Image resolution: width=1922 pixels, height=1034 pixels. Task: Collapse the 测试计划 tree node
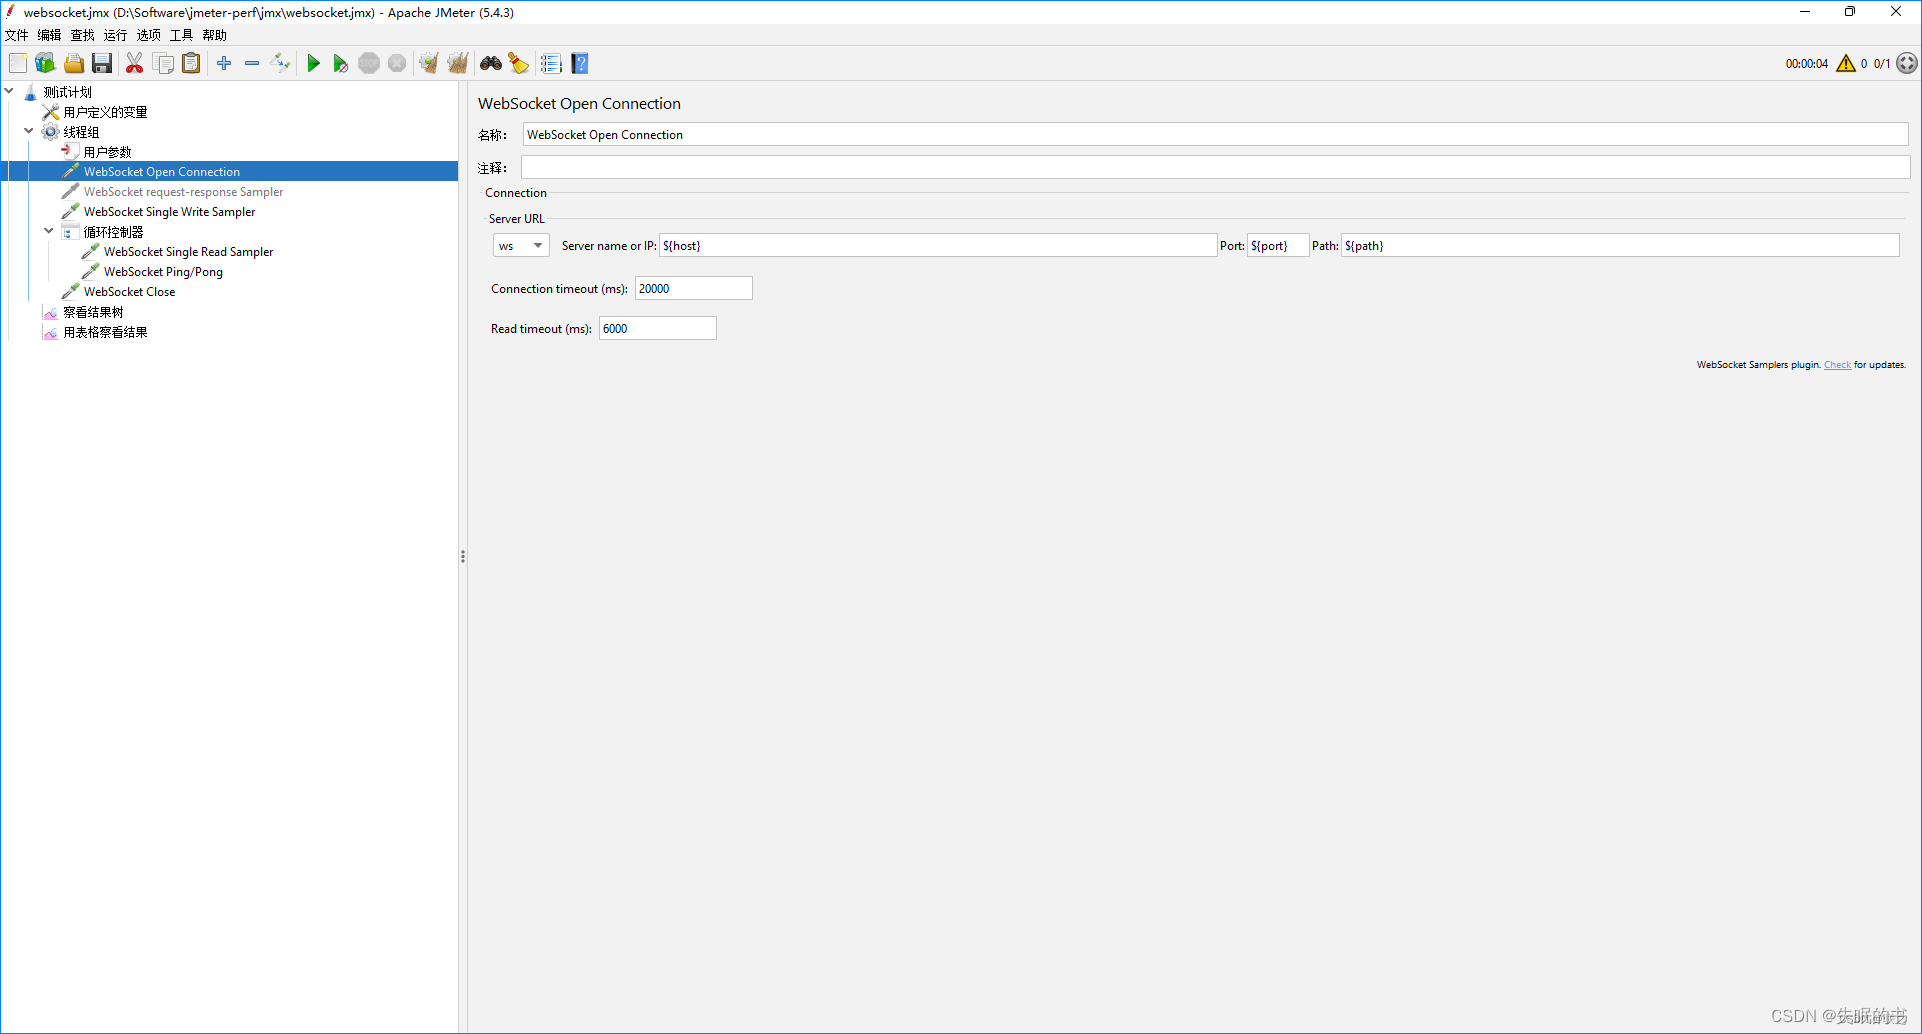(9, 91)
